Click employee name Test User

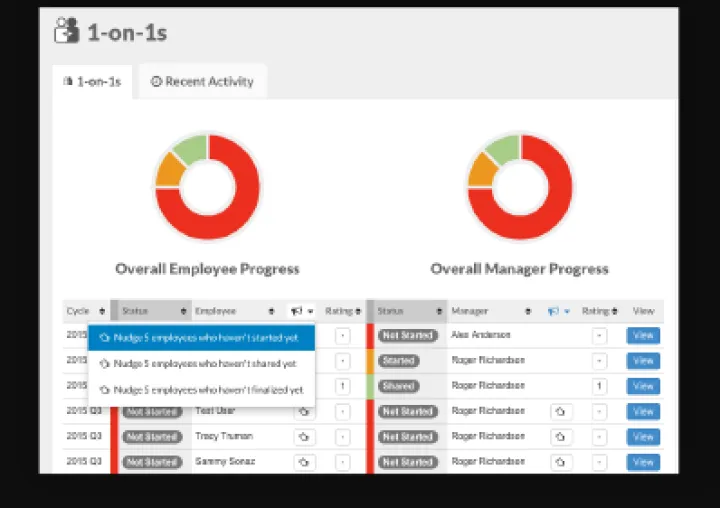215,411
